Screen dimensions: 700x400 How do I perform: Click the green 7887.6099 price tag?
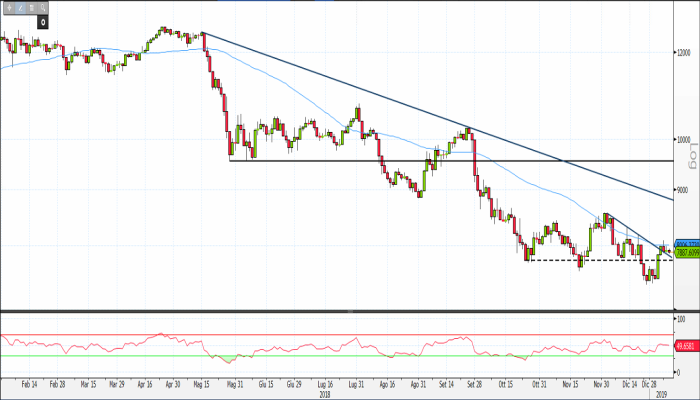tap(686, 253)
